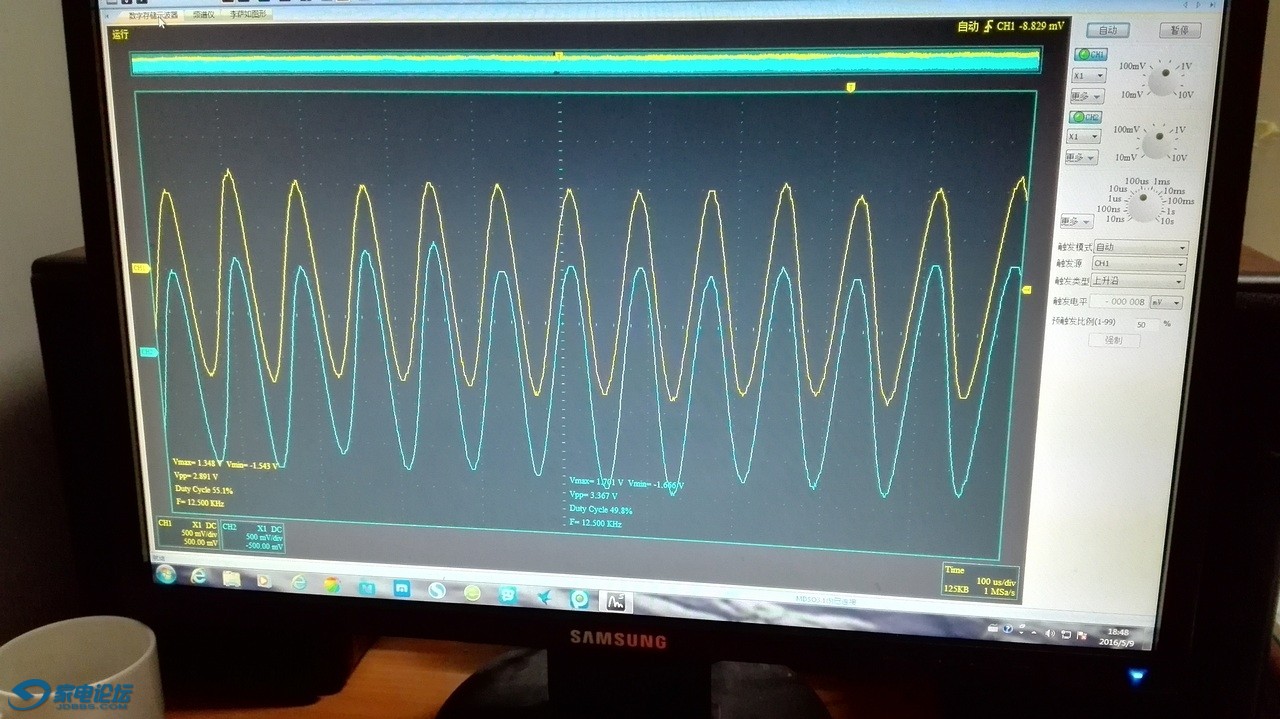This screenshot has height=719, width=1280.
Task: Open the 李萨如图形 Lissajous tab
Action: [248, 15]
